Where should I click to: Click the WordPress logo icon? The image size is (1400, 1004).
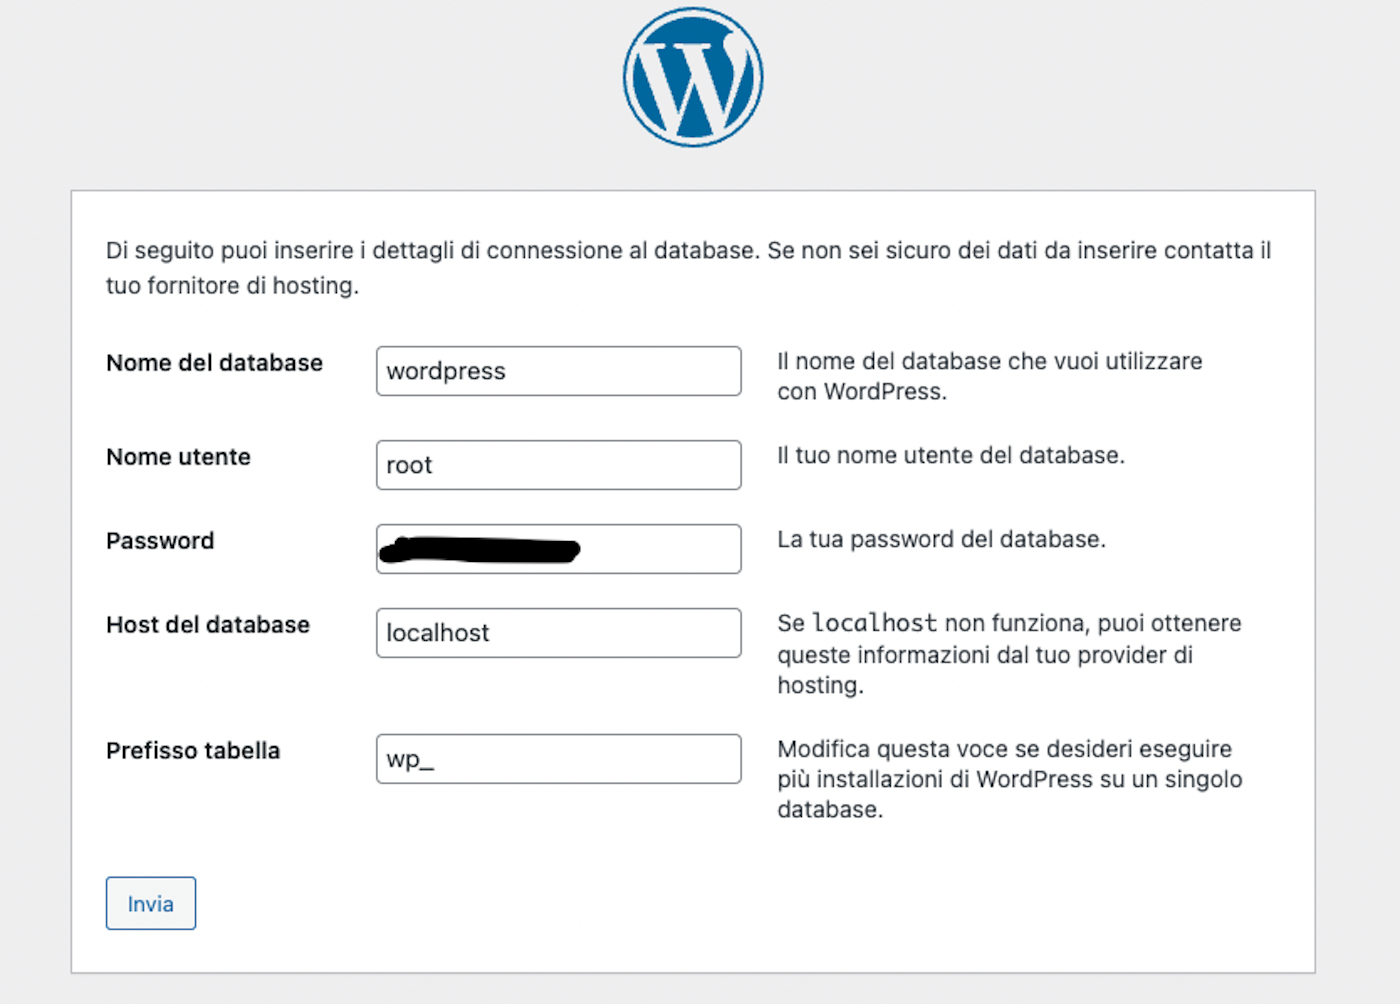(692, 76)
